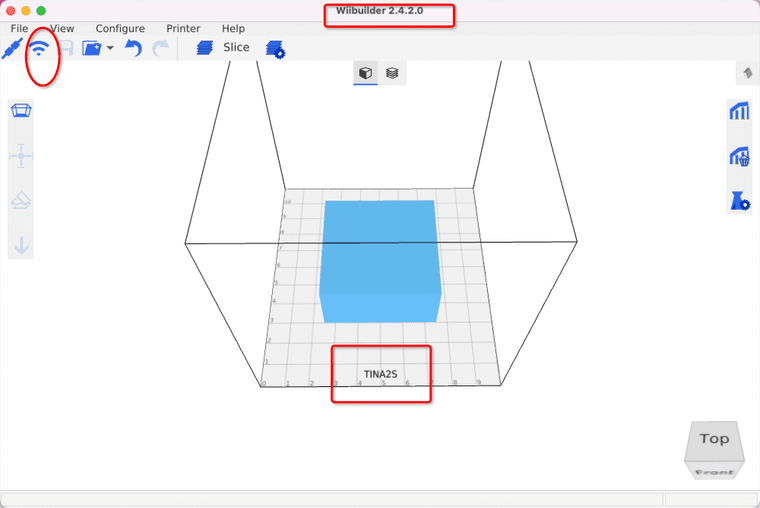Open the Printer menu
Viewport: 760px width, 508px height.
183,29
